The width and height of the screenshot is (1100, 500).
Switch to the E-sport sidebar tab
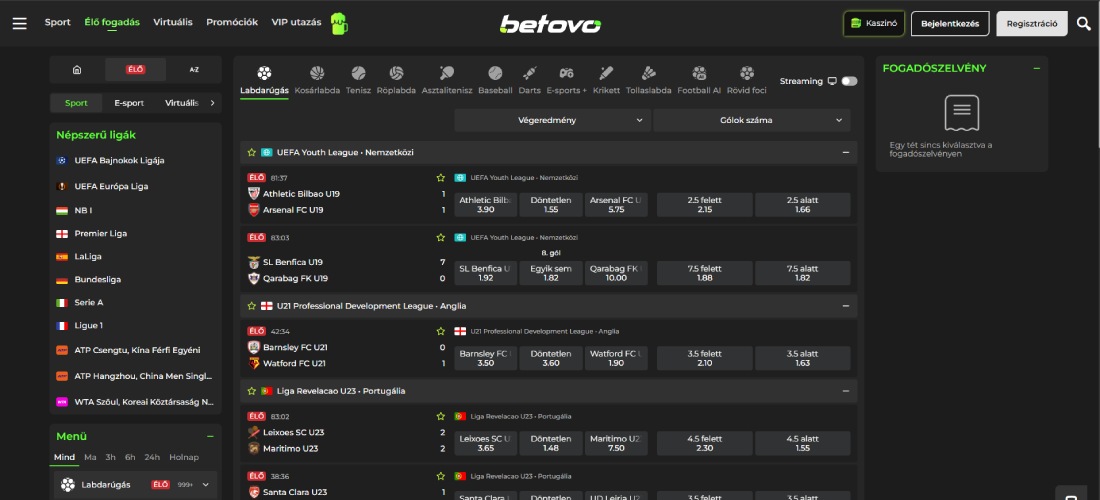[x=129, y=103]
